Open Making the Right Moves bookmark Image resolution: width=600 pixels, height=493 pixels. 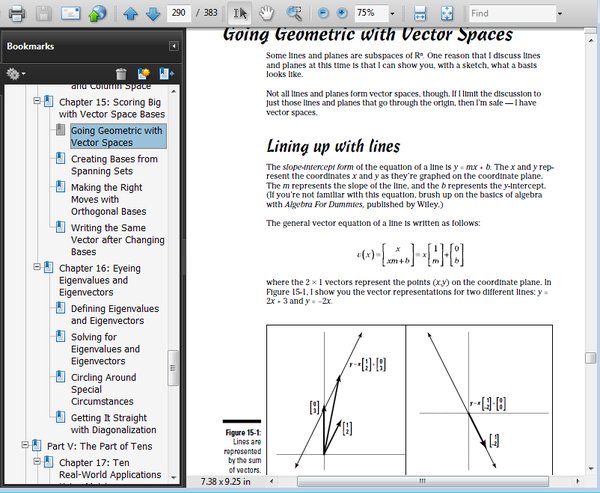click(x=108, y=199)
